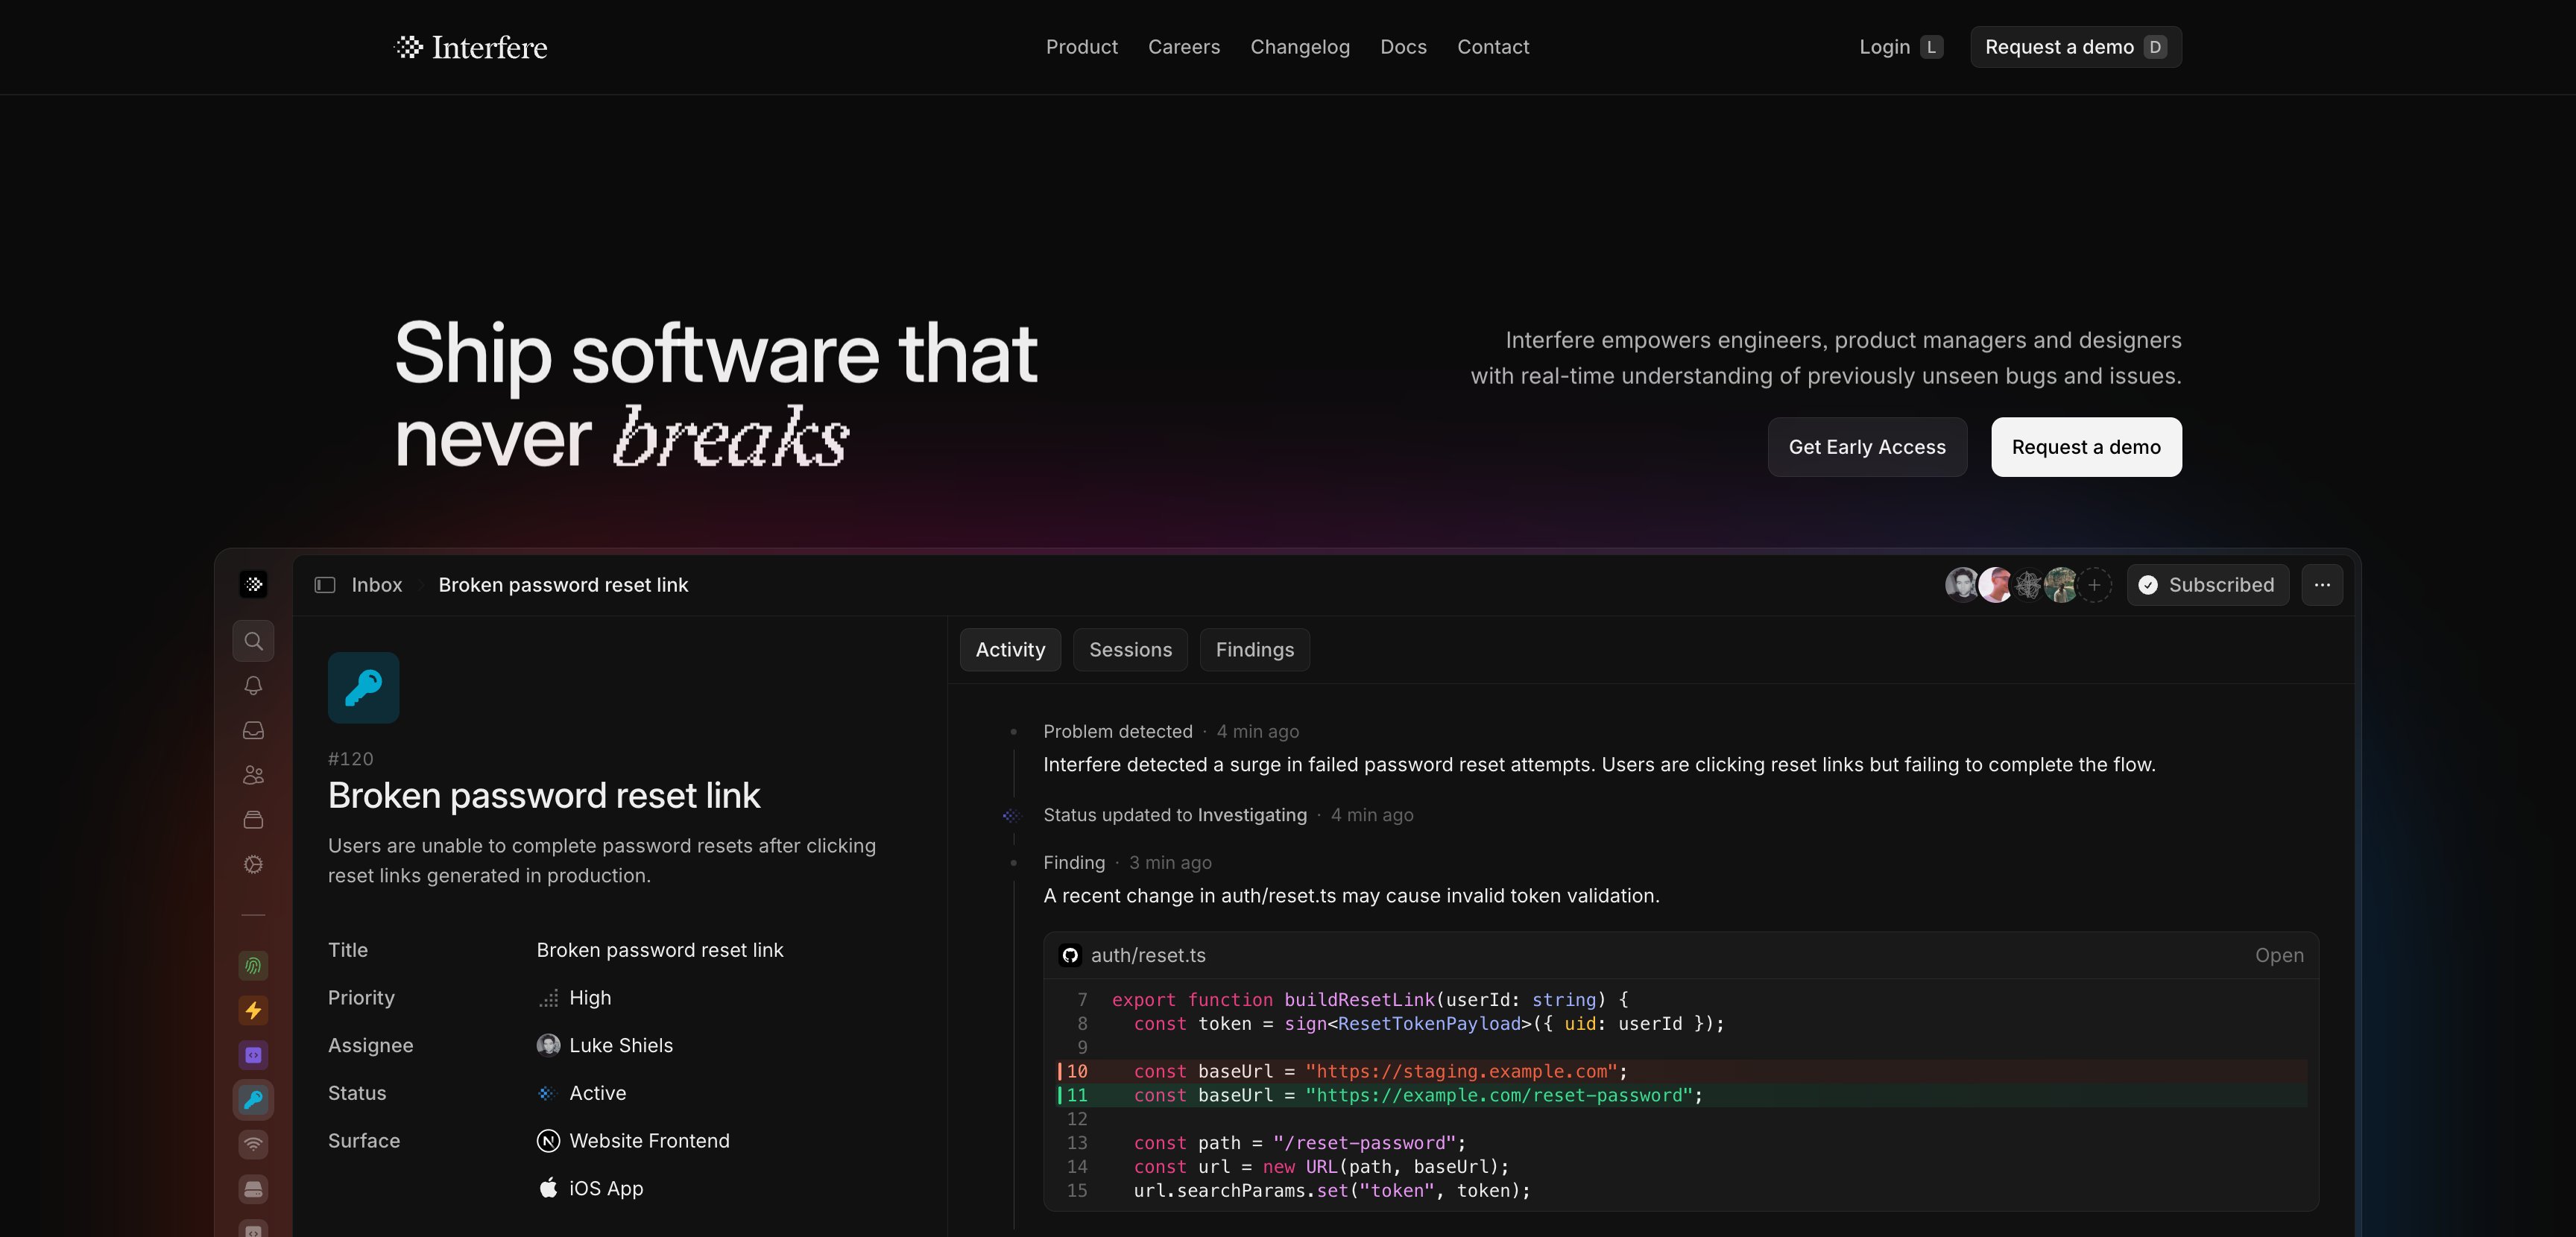Open the Product nav menu
Screen dimensions: 2576x1237
click(x=1082, y=47)
